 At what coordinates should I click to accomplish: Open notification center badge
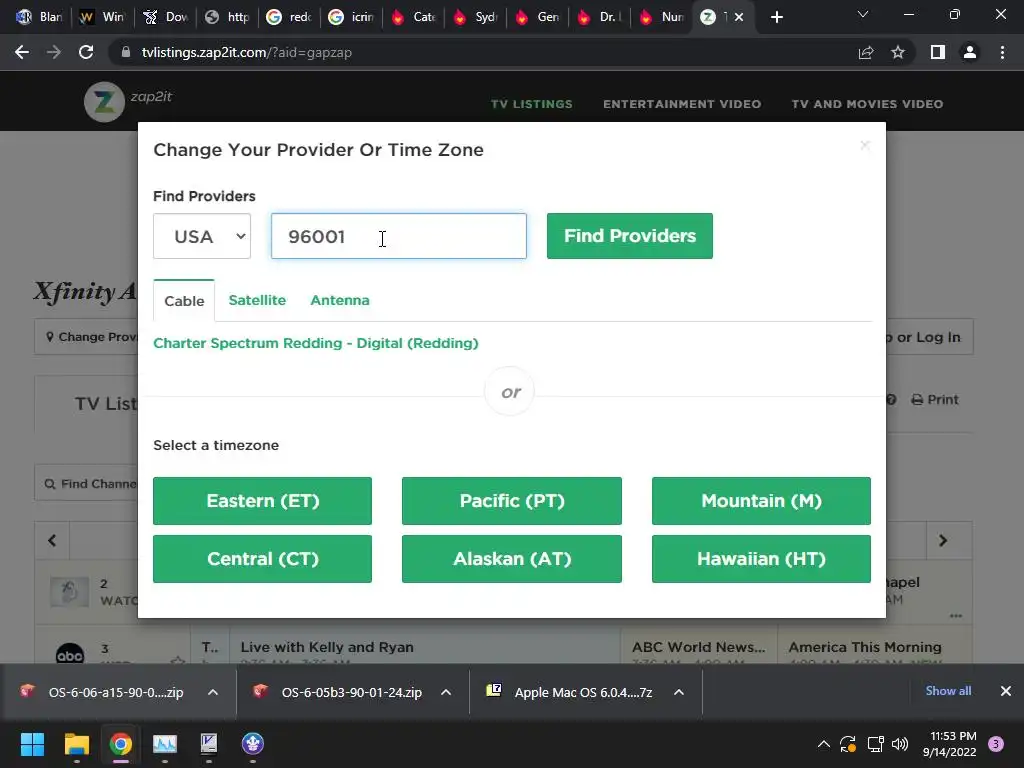click(x=996, y=744)
